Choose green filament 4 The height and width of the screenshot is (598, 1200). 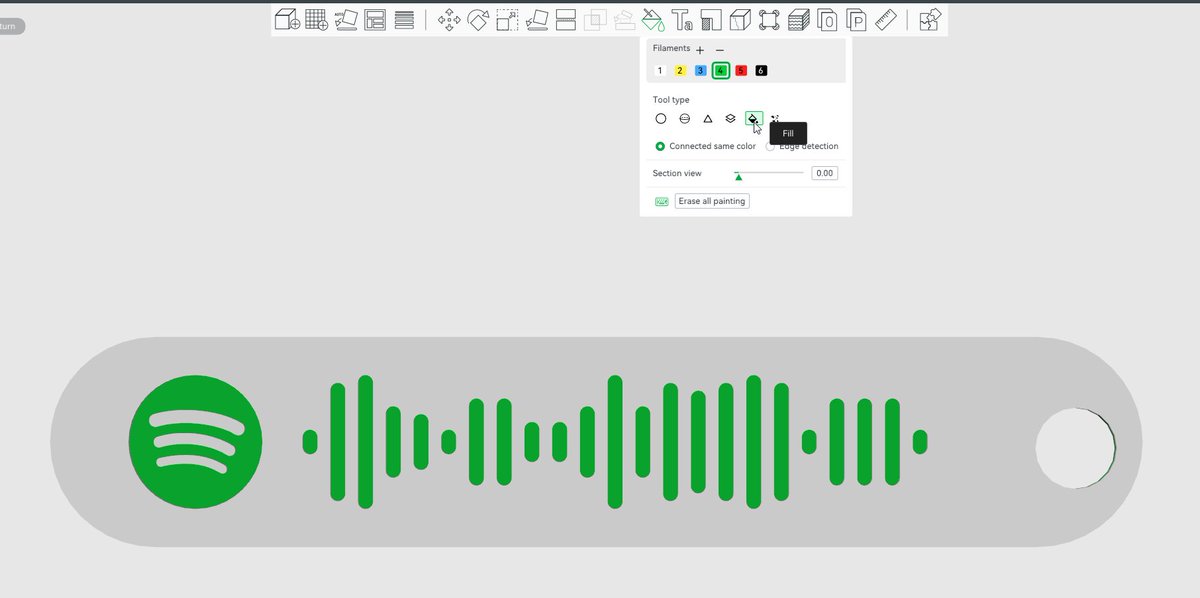click(x=721, y=70)
